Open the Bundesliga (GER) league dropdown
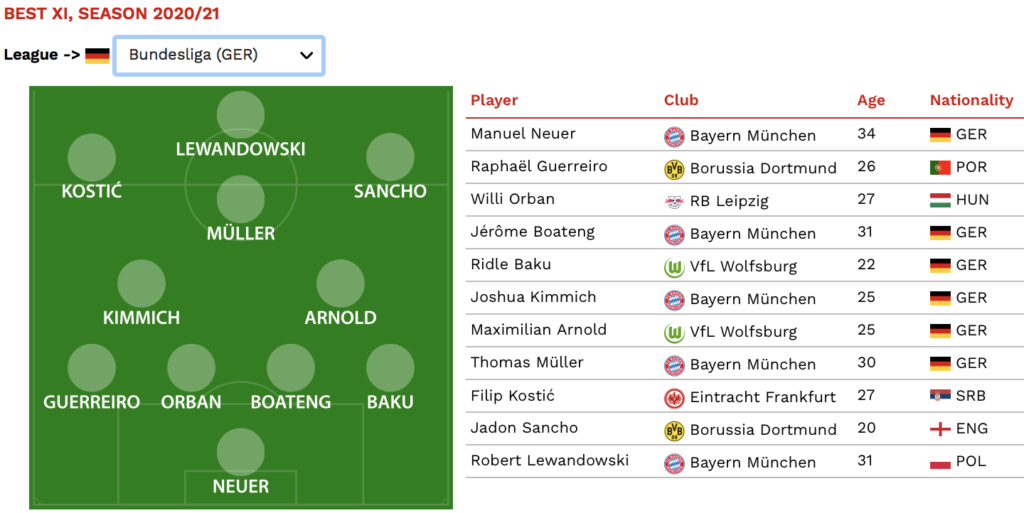 [219, 55]
